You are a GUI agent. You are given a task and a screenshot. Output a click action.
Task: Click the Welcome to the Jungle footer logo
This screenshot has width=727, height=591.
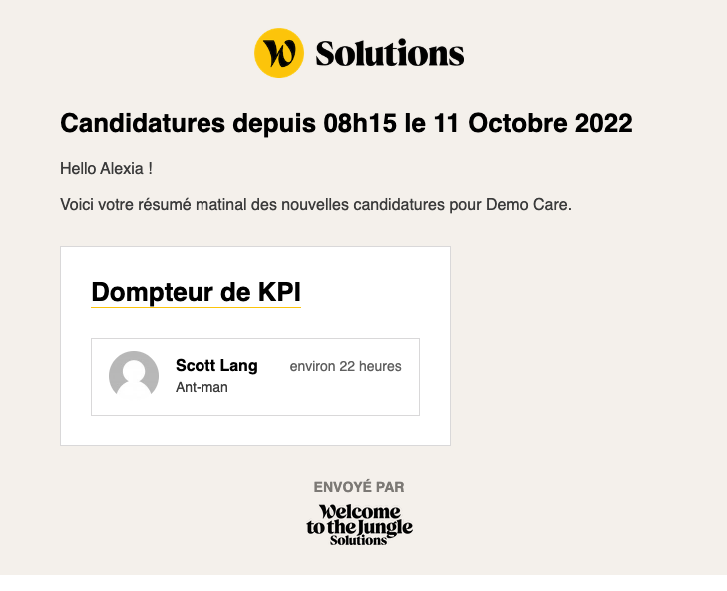click(359, 520)
